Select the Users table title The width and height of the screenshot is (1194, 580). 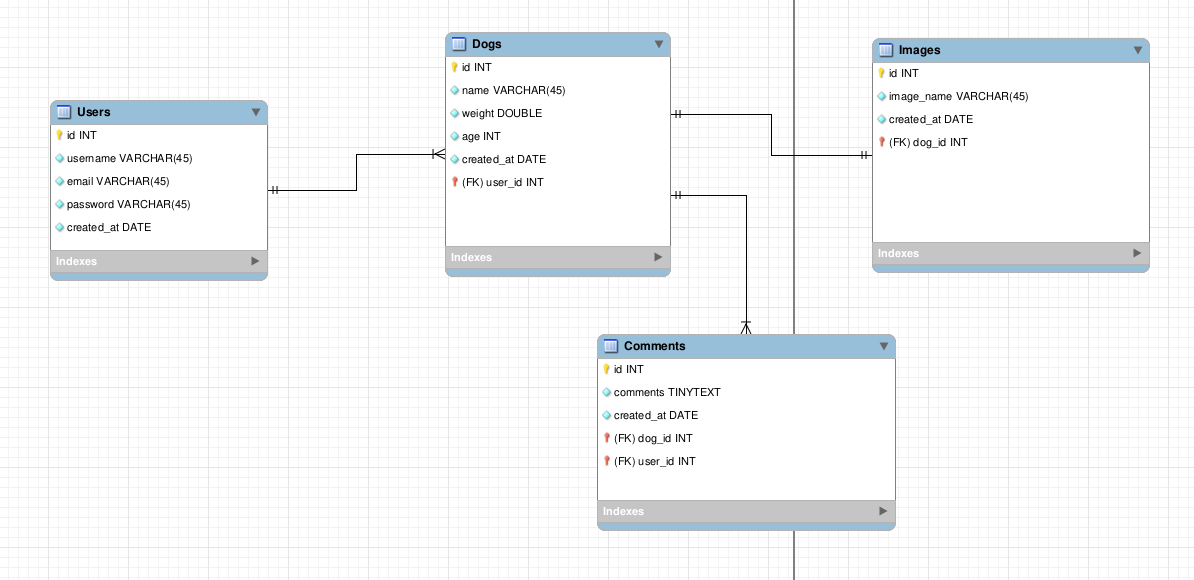coord(94,112)
